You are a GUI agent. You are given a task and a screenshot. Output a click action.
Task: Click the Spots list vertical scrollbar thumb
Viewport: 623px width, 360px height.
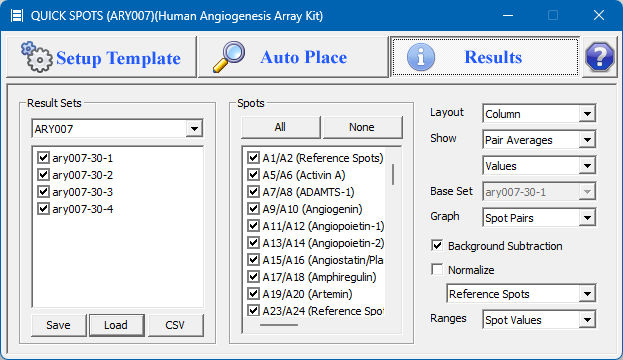tap(393, 174)
